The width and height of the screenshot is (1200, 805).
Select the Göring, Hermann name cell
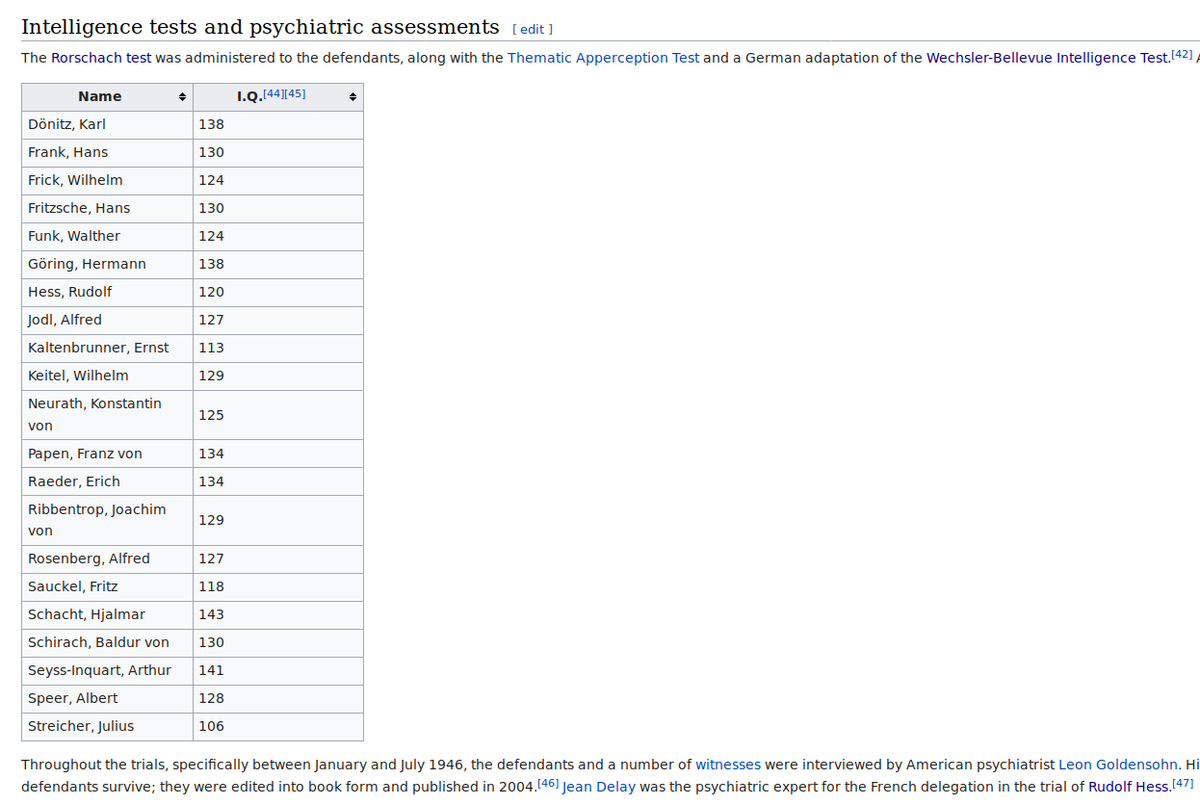pos(107,265)
